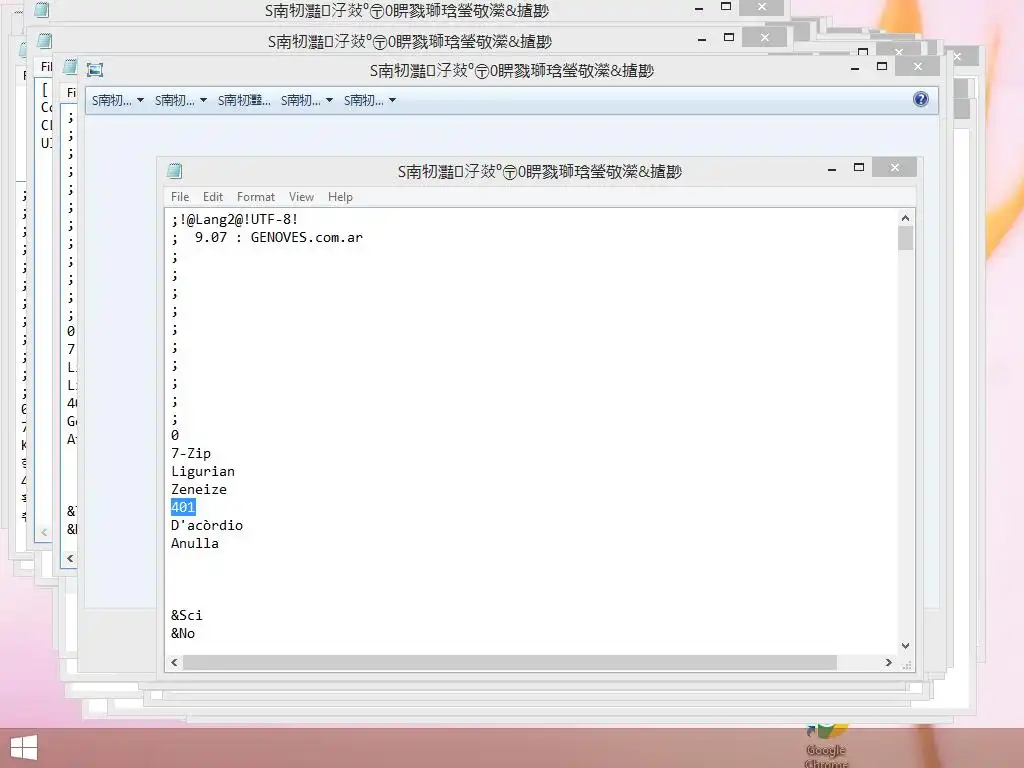Click the vertical scrollbar down arrow in Notepad
The height and width of the screenshot is (768, 1024).
pyautogui.click(x=905, y=646)
